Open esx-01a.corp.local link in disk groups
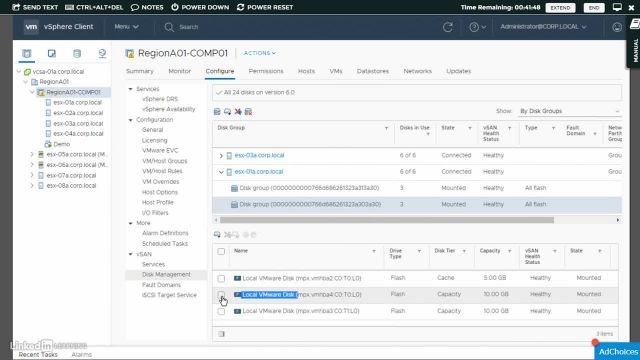This screenshot has height=360, width=640. 258,172
